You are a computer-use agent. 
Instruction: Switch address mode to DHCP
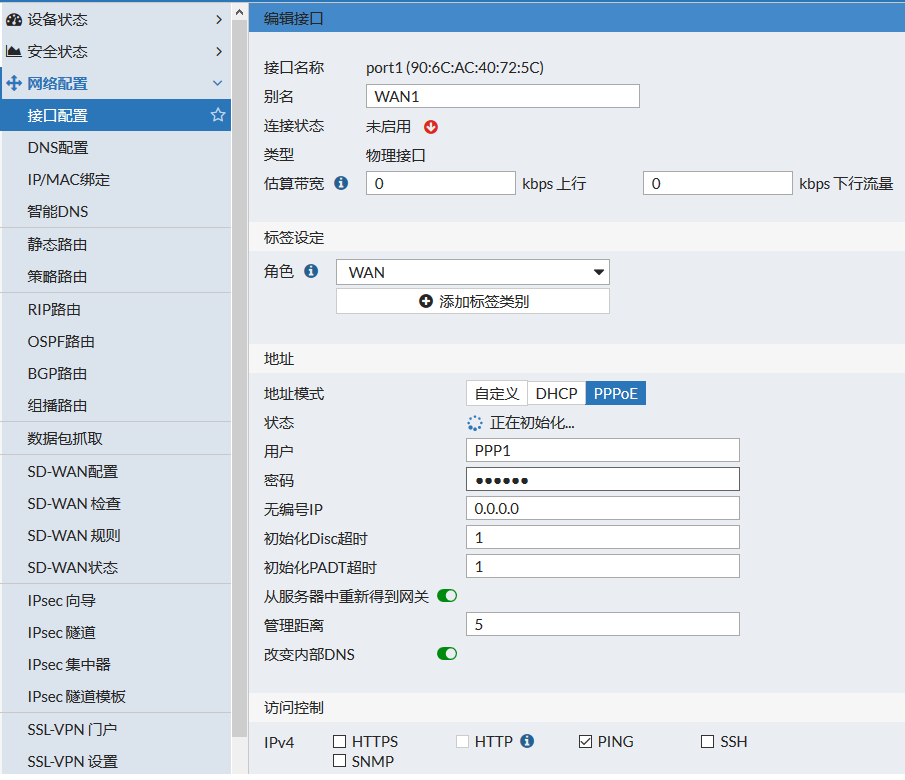(x=556, y=393)
